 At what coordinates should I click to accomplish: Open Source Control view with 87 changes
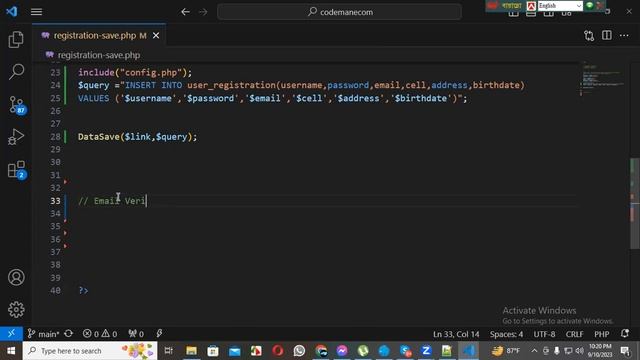17,105
